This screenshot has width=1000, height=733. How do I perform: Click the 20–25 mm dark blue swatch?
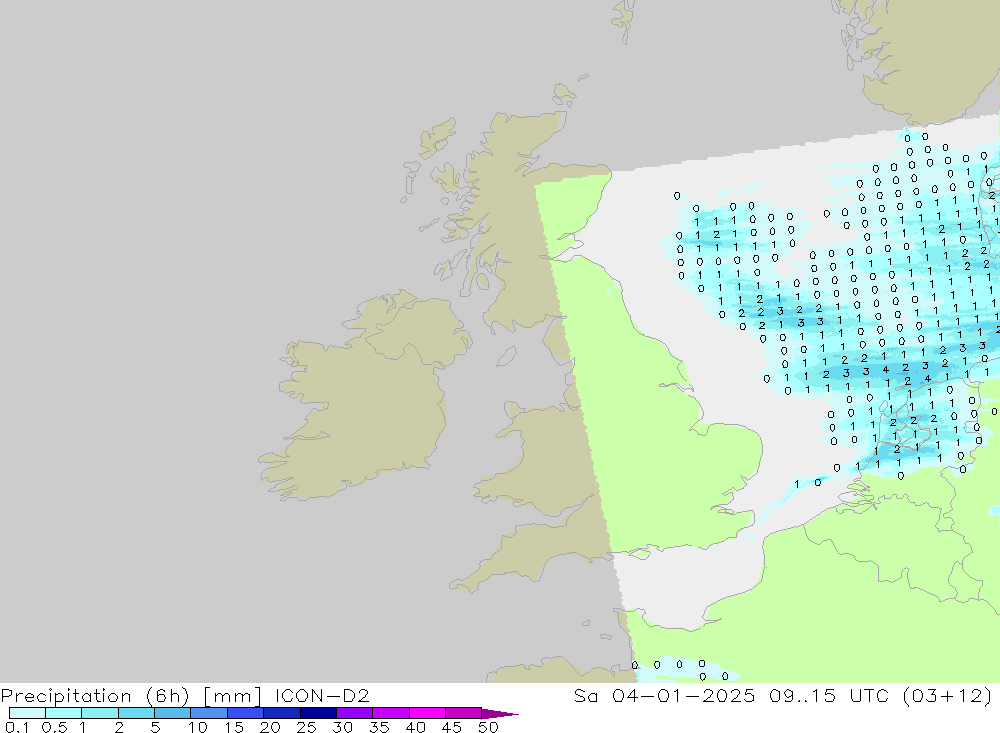pos(281,713)
